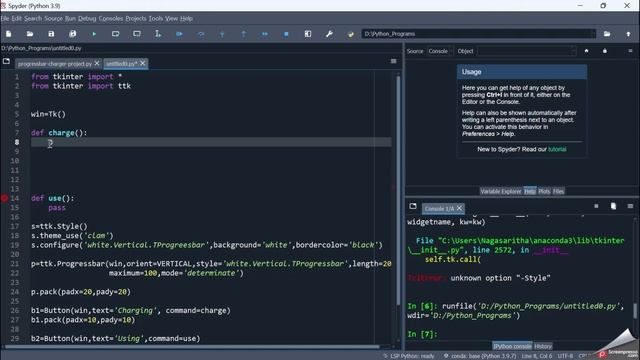Open the Help menu
This screenshot has height=360, width=640.
[x=187, y=18]
